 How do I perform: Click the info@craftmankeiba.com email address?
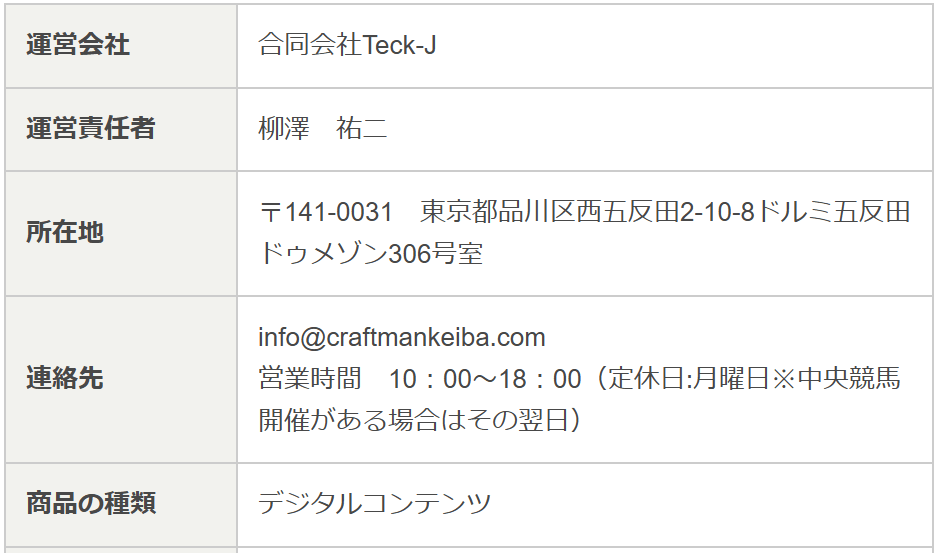coord(402,337)
